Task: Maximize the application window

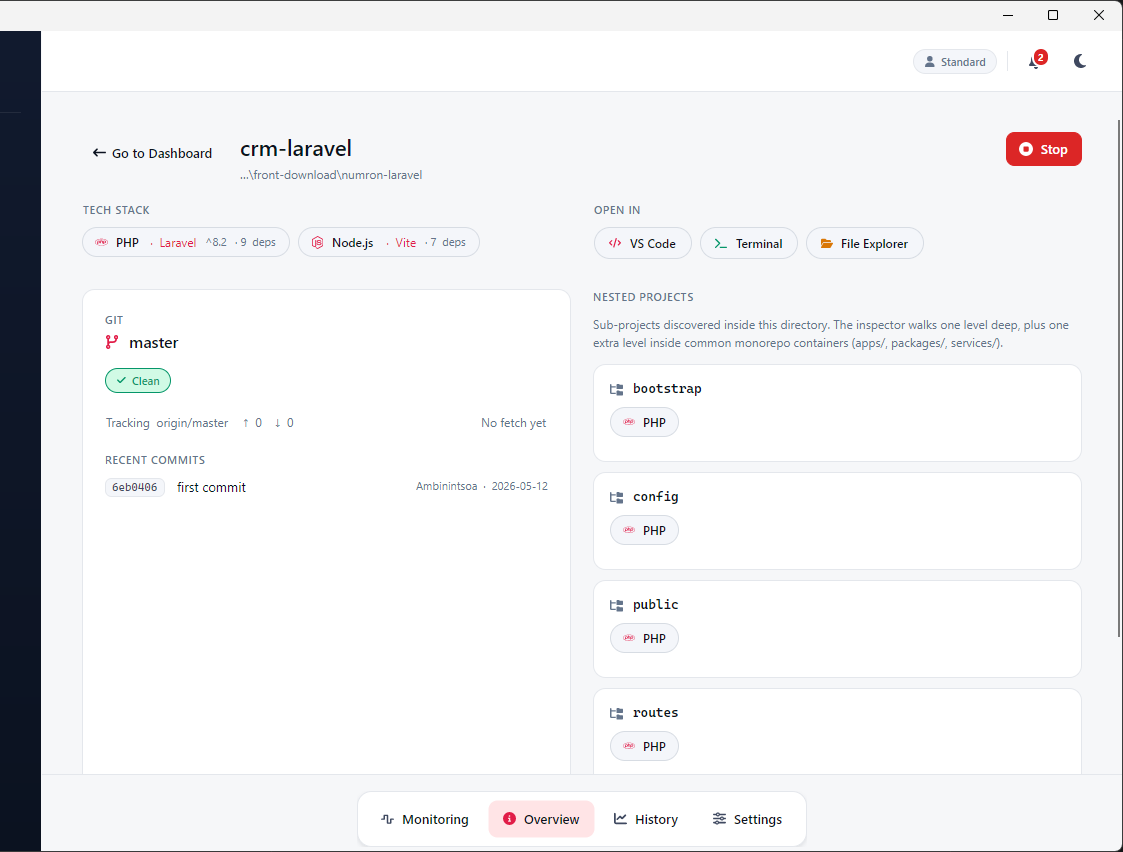Action: [x=1053, y=15]
